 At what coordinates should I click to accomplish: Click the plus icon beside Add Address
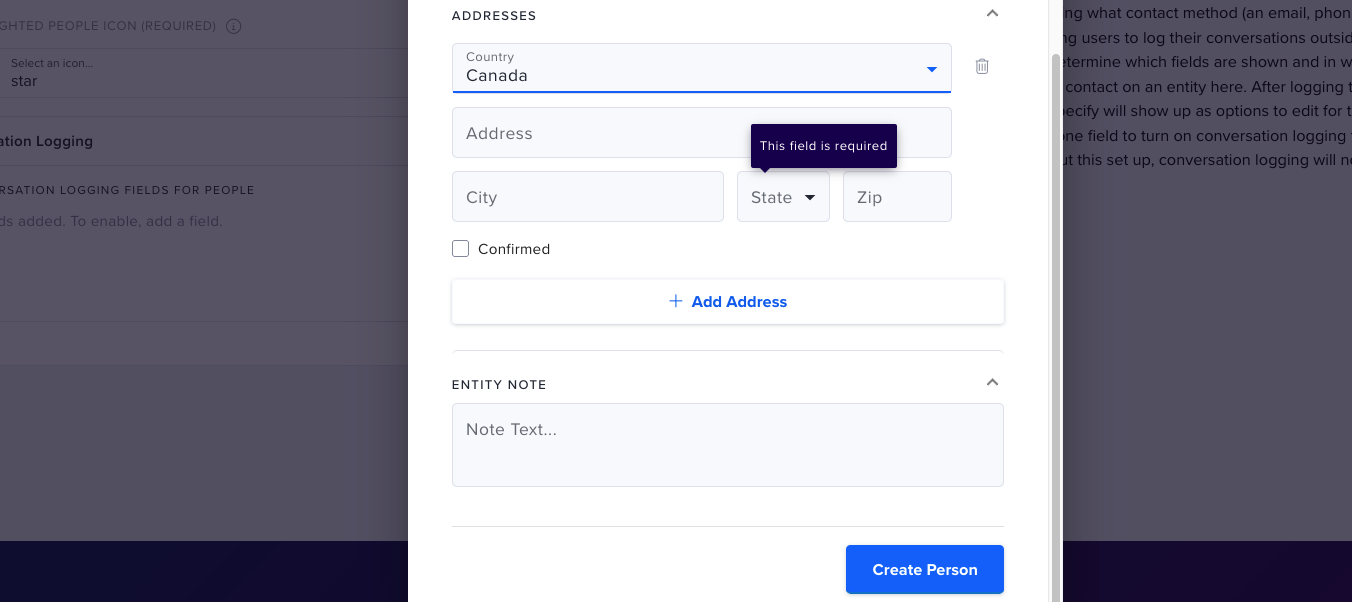pyautogui.click(x=675, y=301)
